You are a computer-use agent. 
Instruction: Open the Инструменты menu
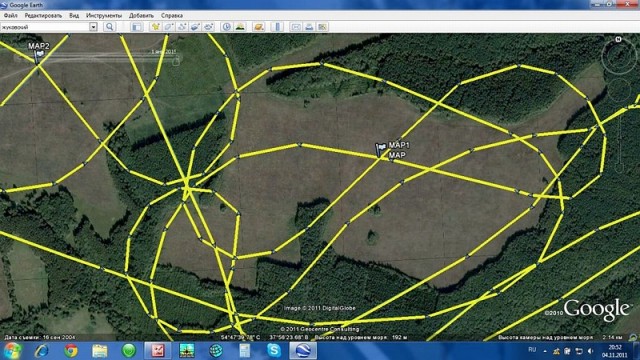tap(104, 16)
